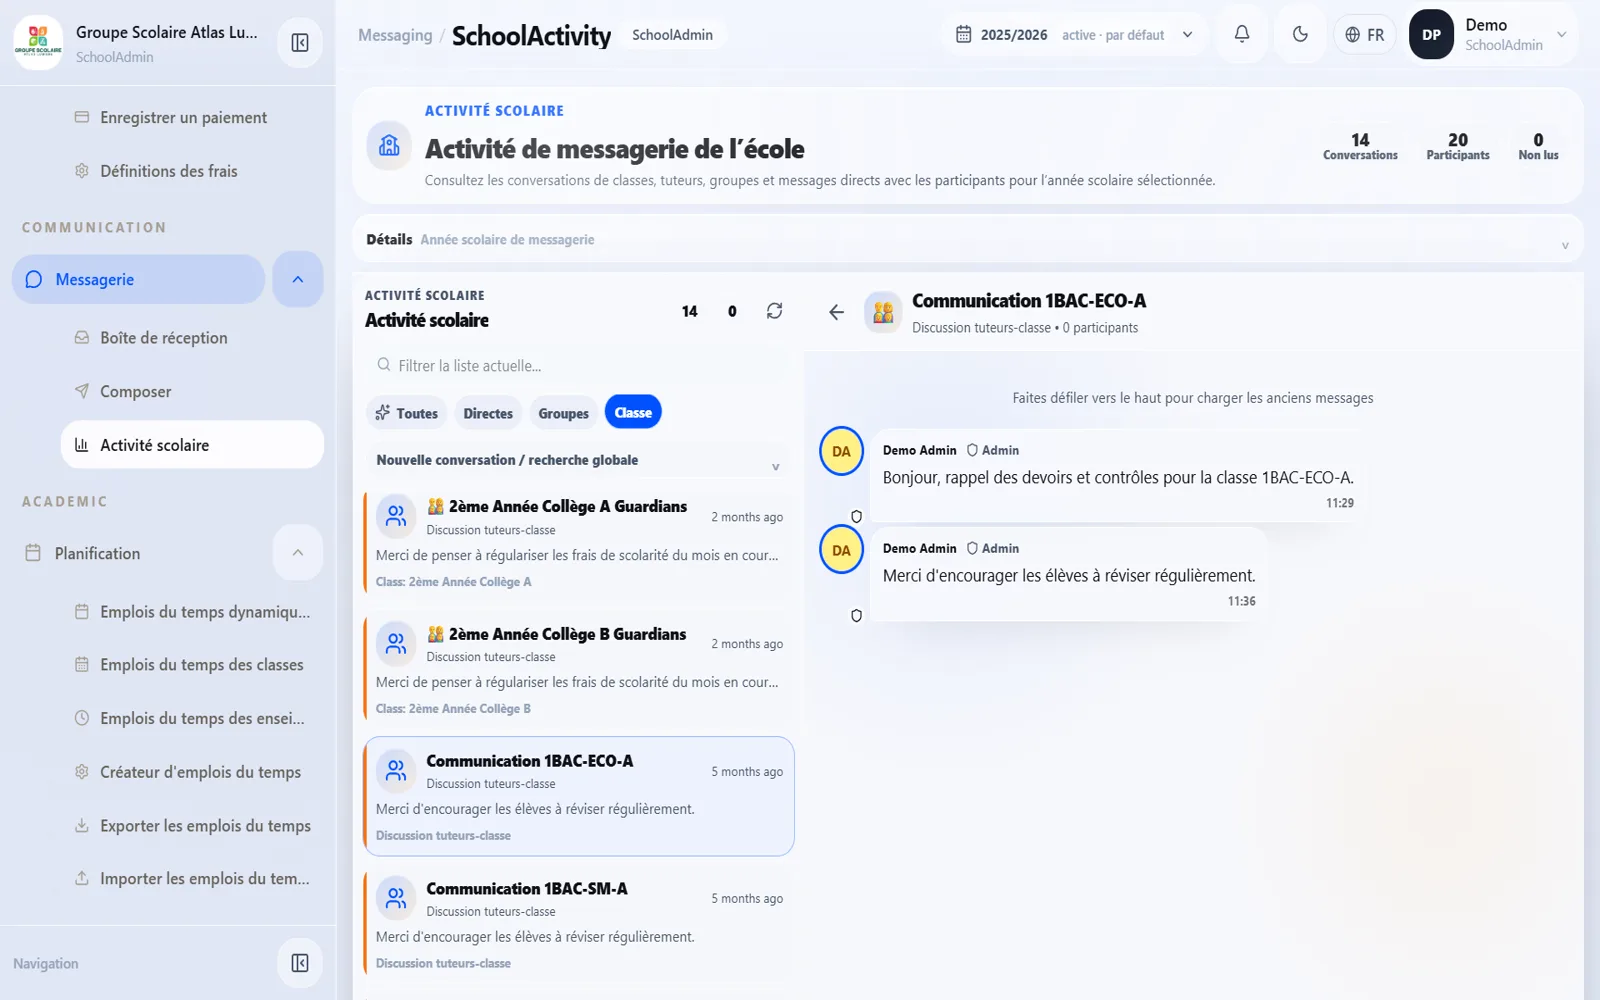Image resolution: width=1600 pixels, height=1000 pixels.
Task: Click Class: 2ème Année Collège A label
Action: click(453, 582)
